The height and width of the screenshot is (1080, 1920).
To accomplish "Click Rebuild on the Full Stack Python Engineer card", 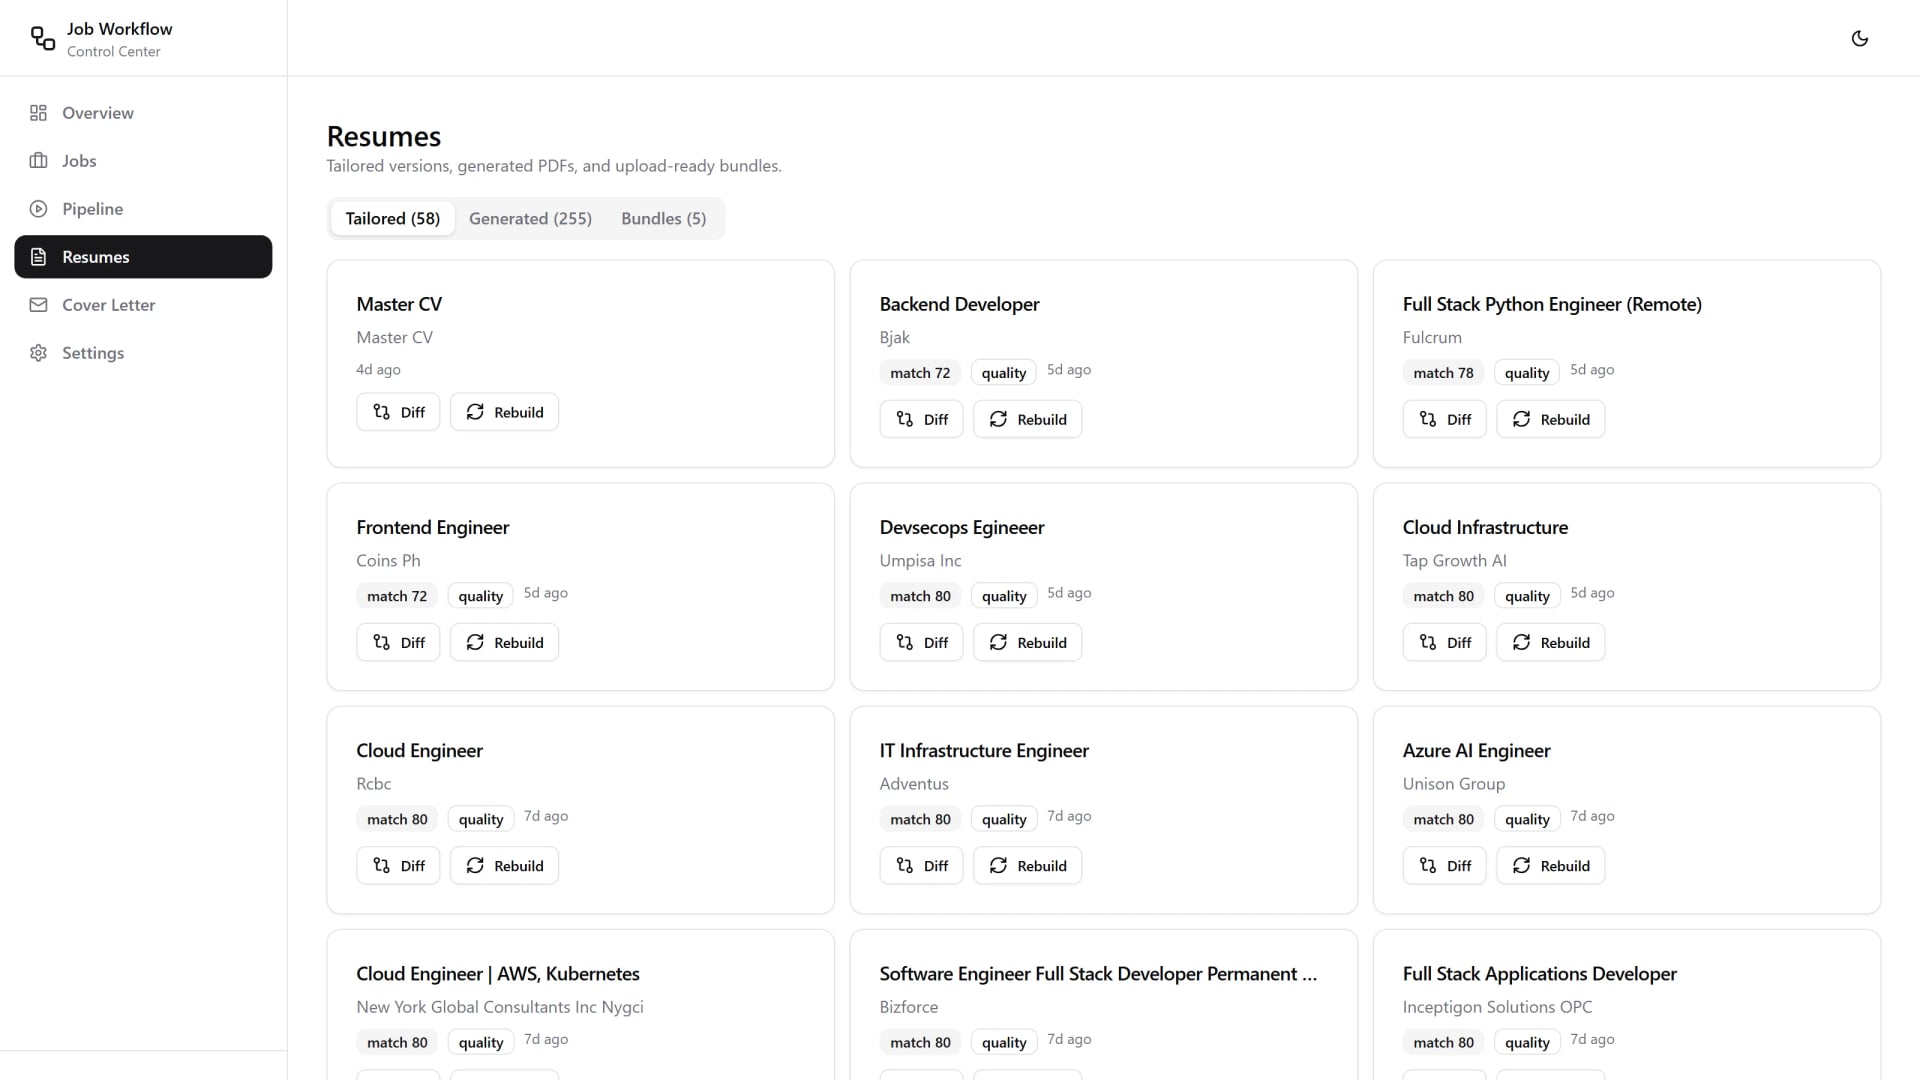I will point(1550,419).
